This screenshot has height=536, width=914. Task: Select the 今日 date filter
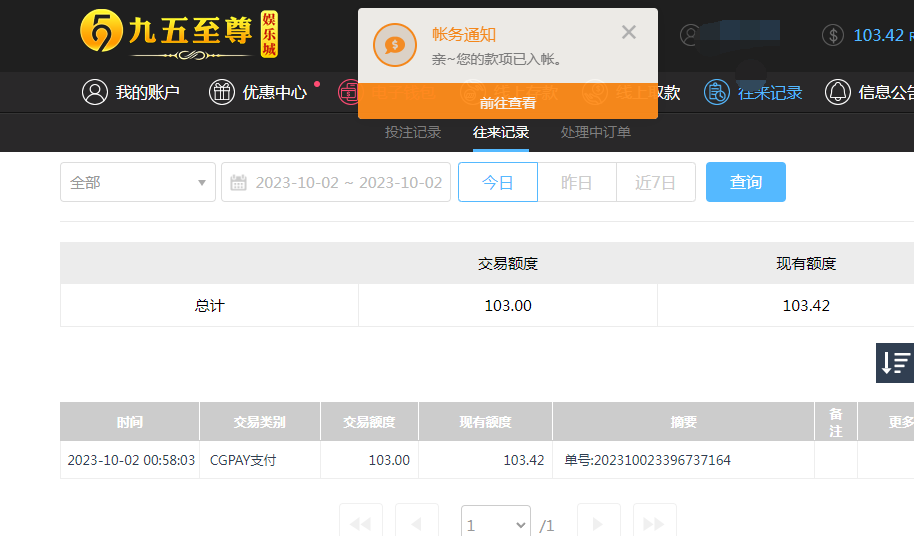[498, 182]
